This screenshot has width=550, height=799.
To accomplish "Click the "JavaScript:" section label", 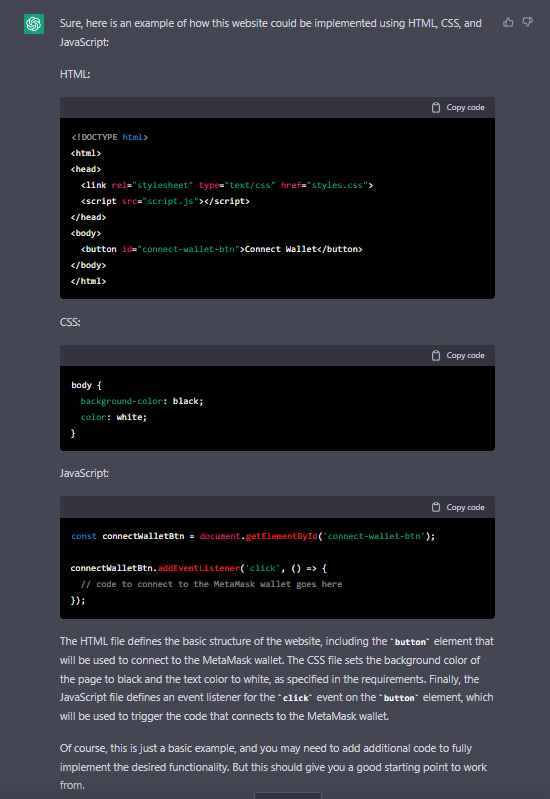I will (x=84, y=473).
